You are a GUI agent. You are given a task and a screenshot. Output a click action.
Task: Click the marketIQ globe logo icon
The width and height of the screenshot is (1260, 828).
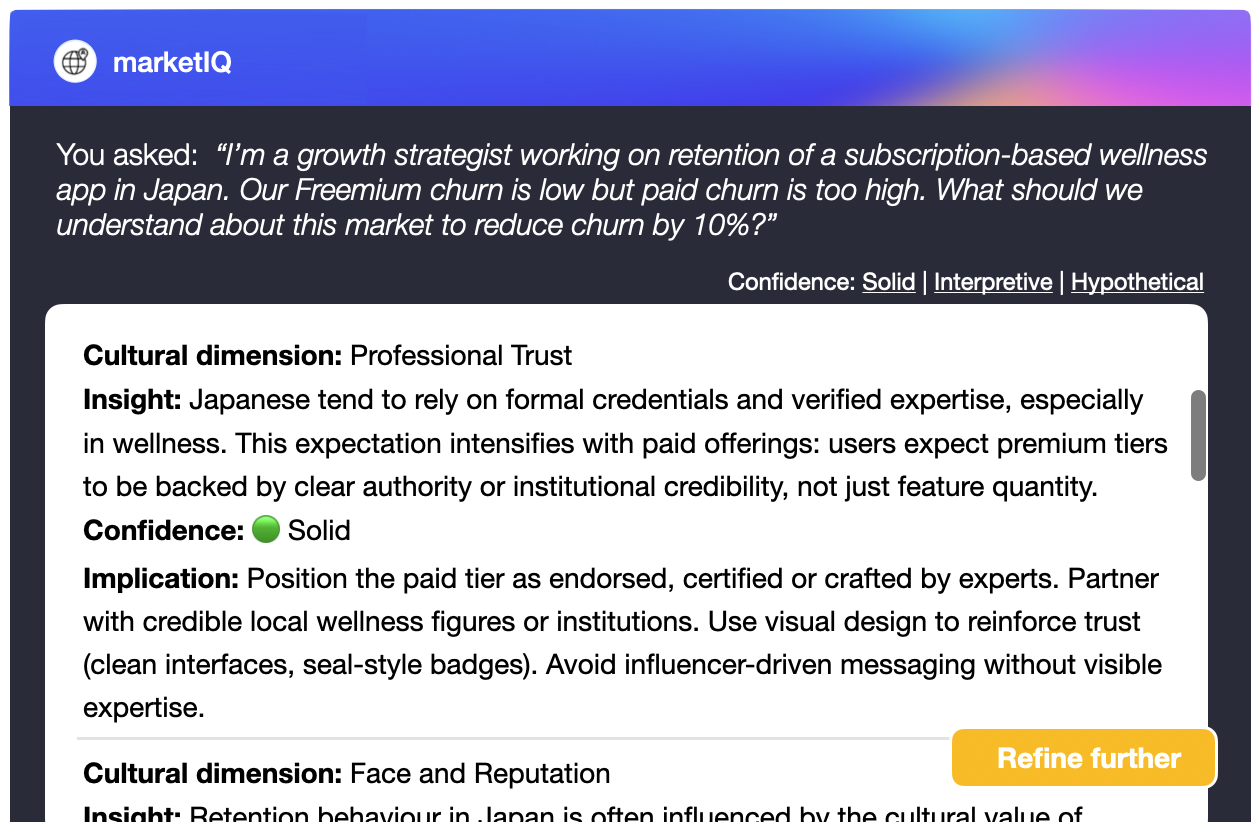pyautogui.click(x=75, y=62)
